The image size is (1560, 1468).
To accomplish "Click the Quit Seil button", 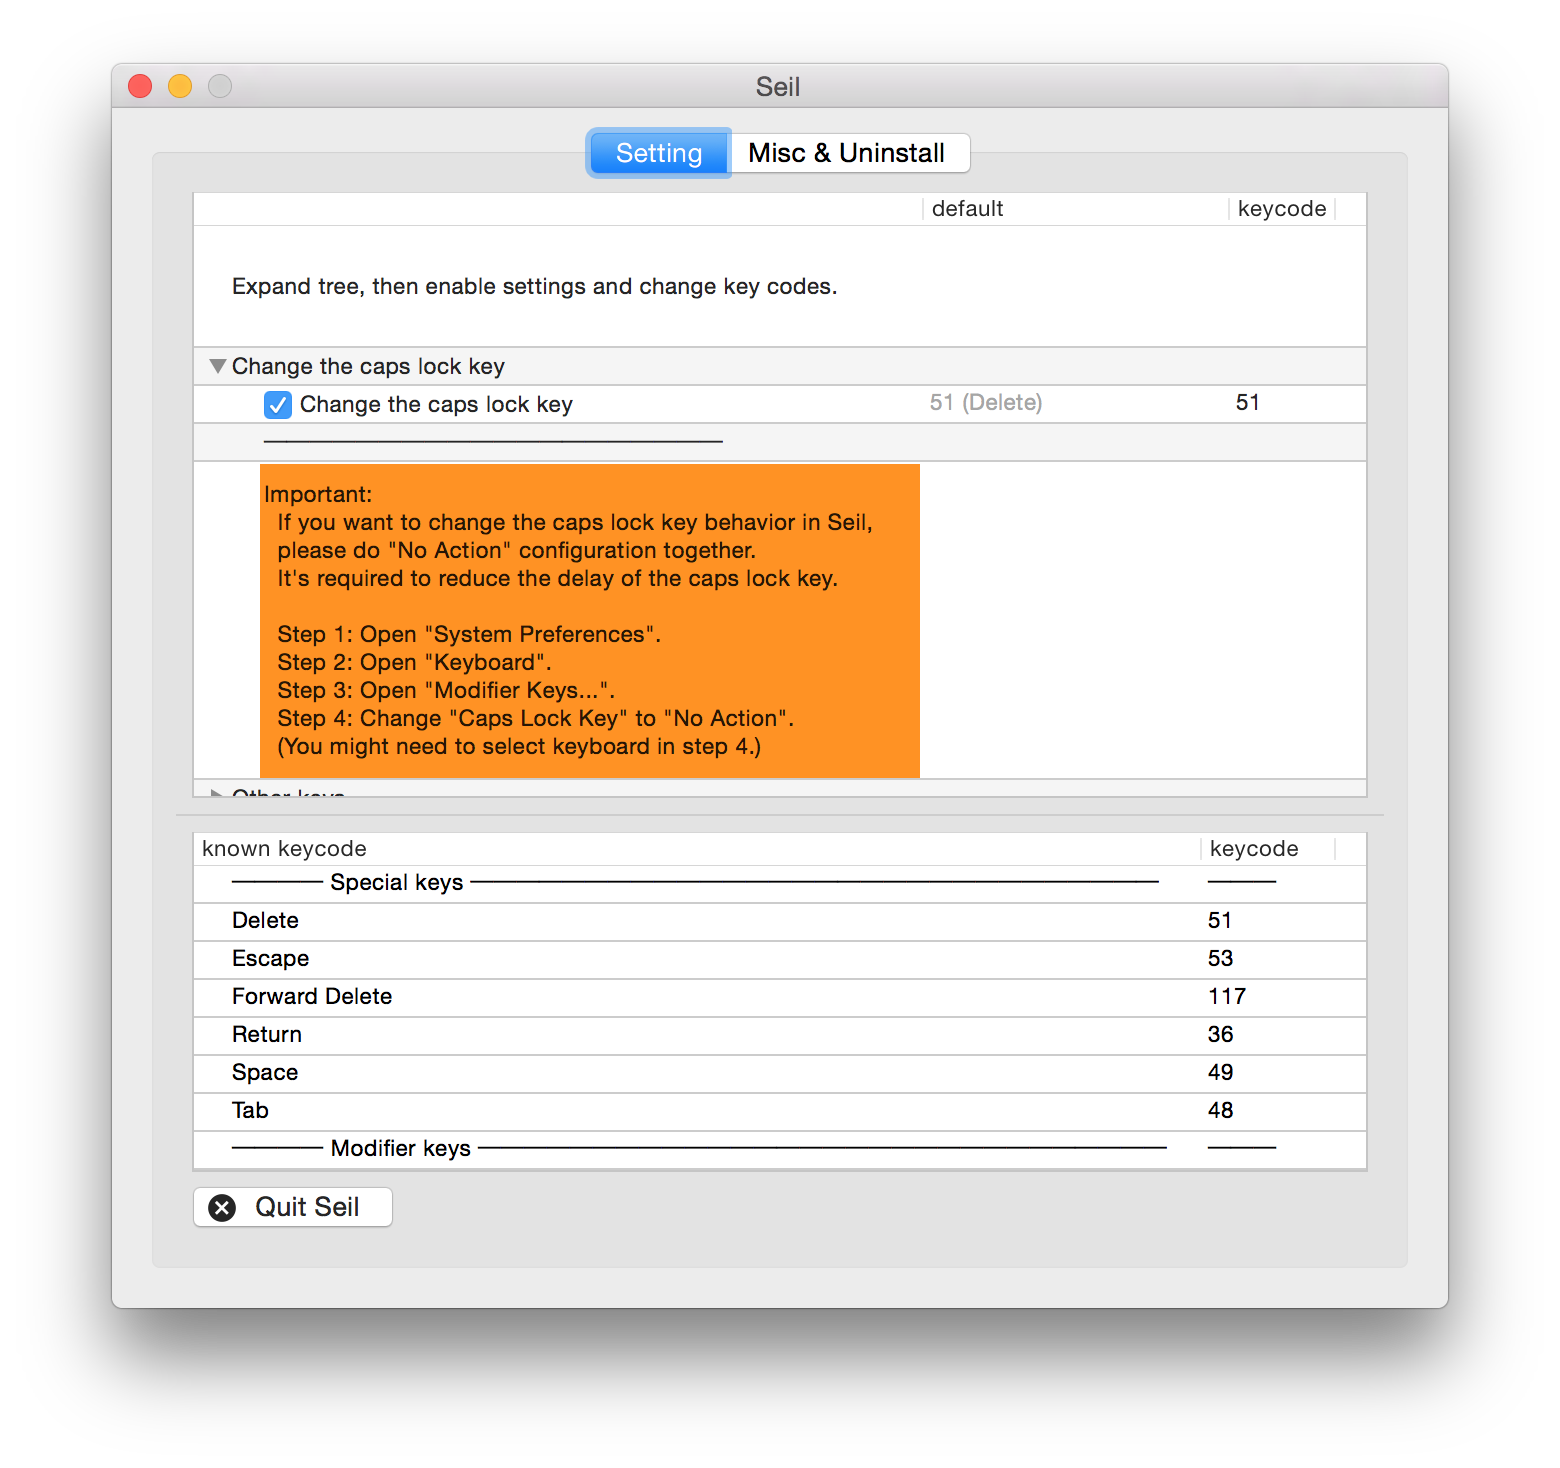I will [293, 1207].
